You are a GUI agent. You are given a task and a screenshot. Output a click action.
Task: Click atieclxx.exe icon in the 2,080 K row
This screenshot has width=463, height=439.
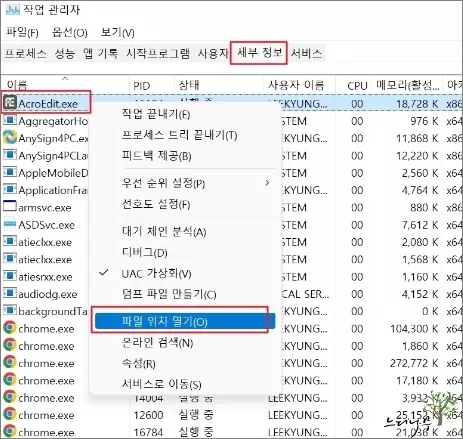pos(10,241)
